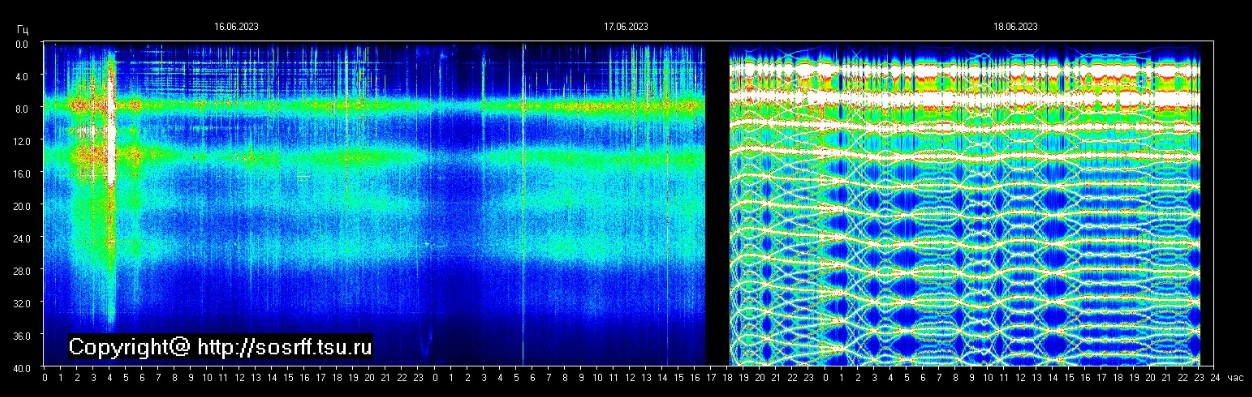The width and height of the screenshot is (1252, 397).
Task: Click the white saturated band in 18.06 panel
Action: click(965, 99)
